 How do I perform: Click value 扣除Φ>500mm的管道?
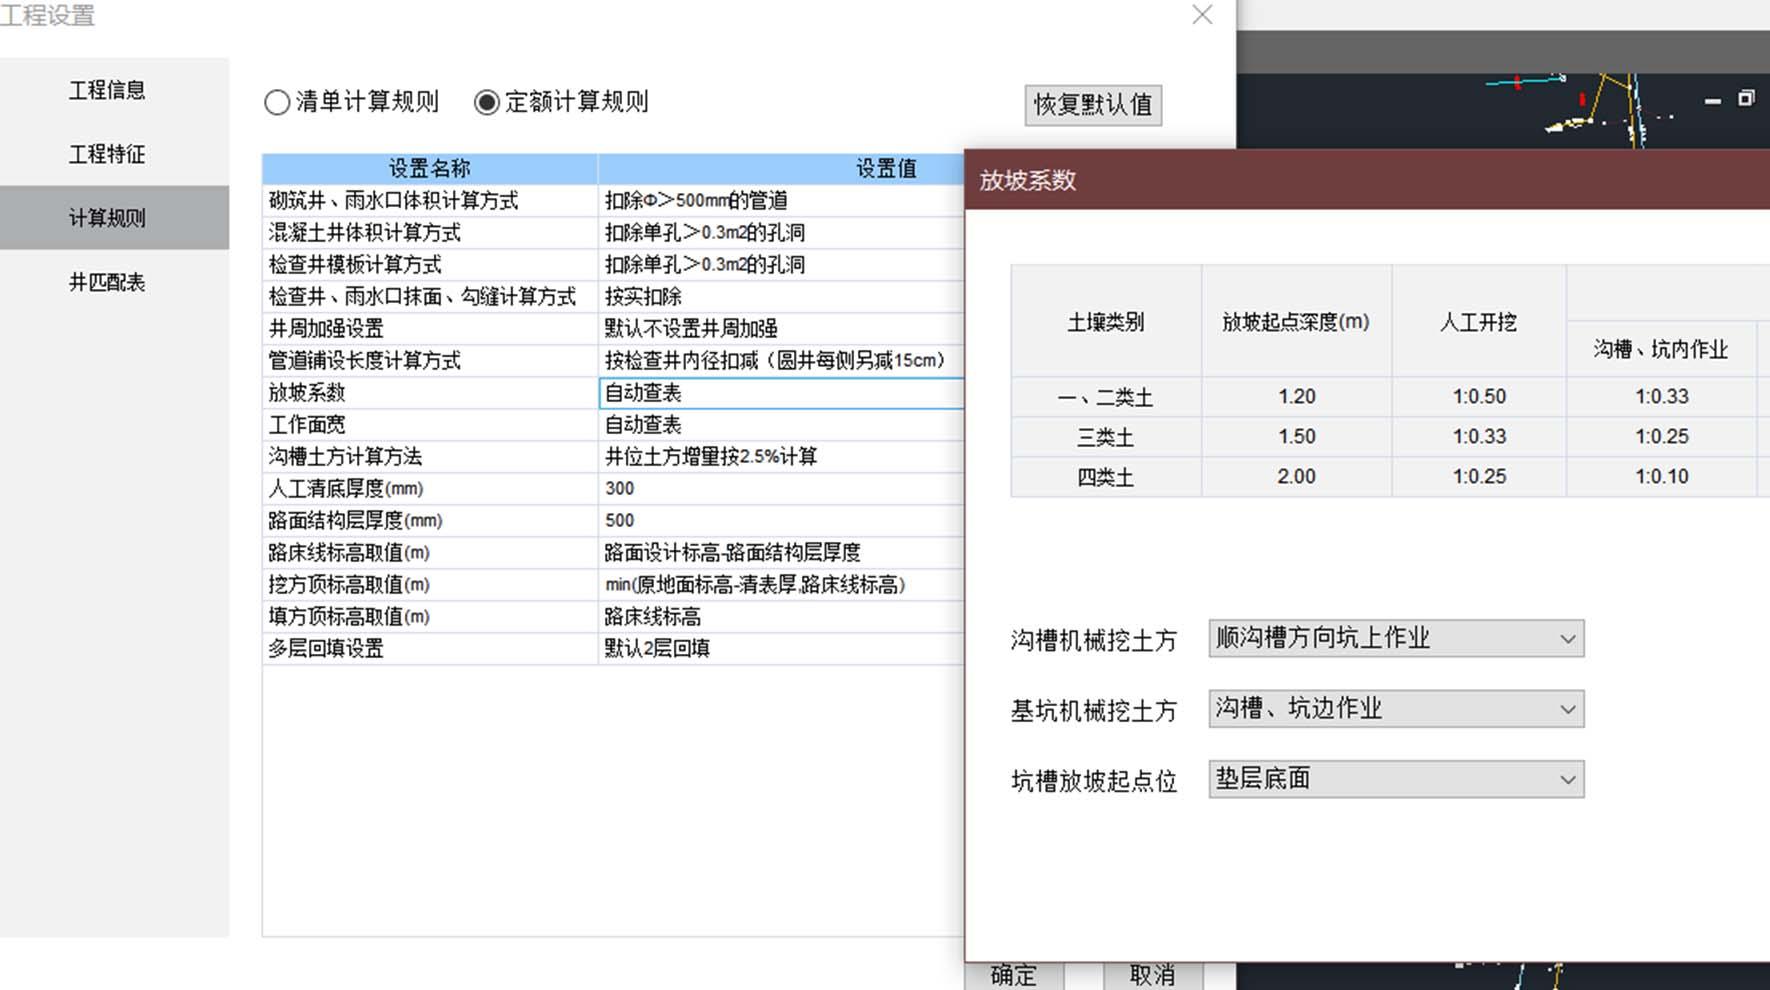(697, 201)
